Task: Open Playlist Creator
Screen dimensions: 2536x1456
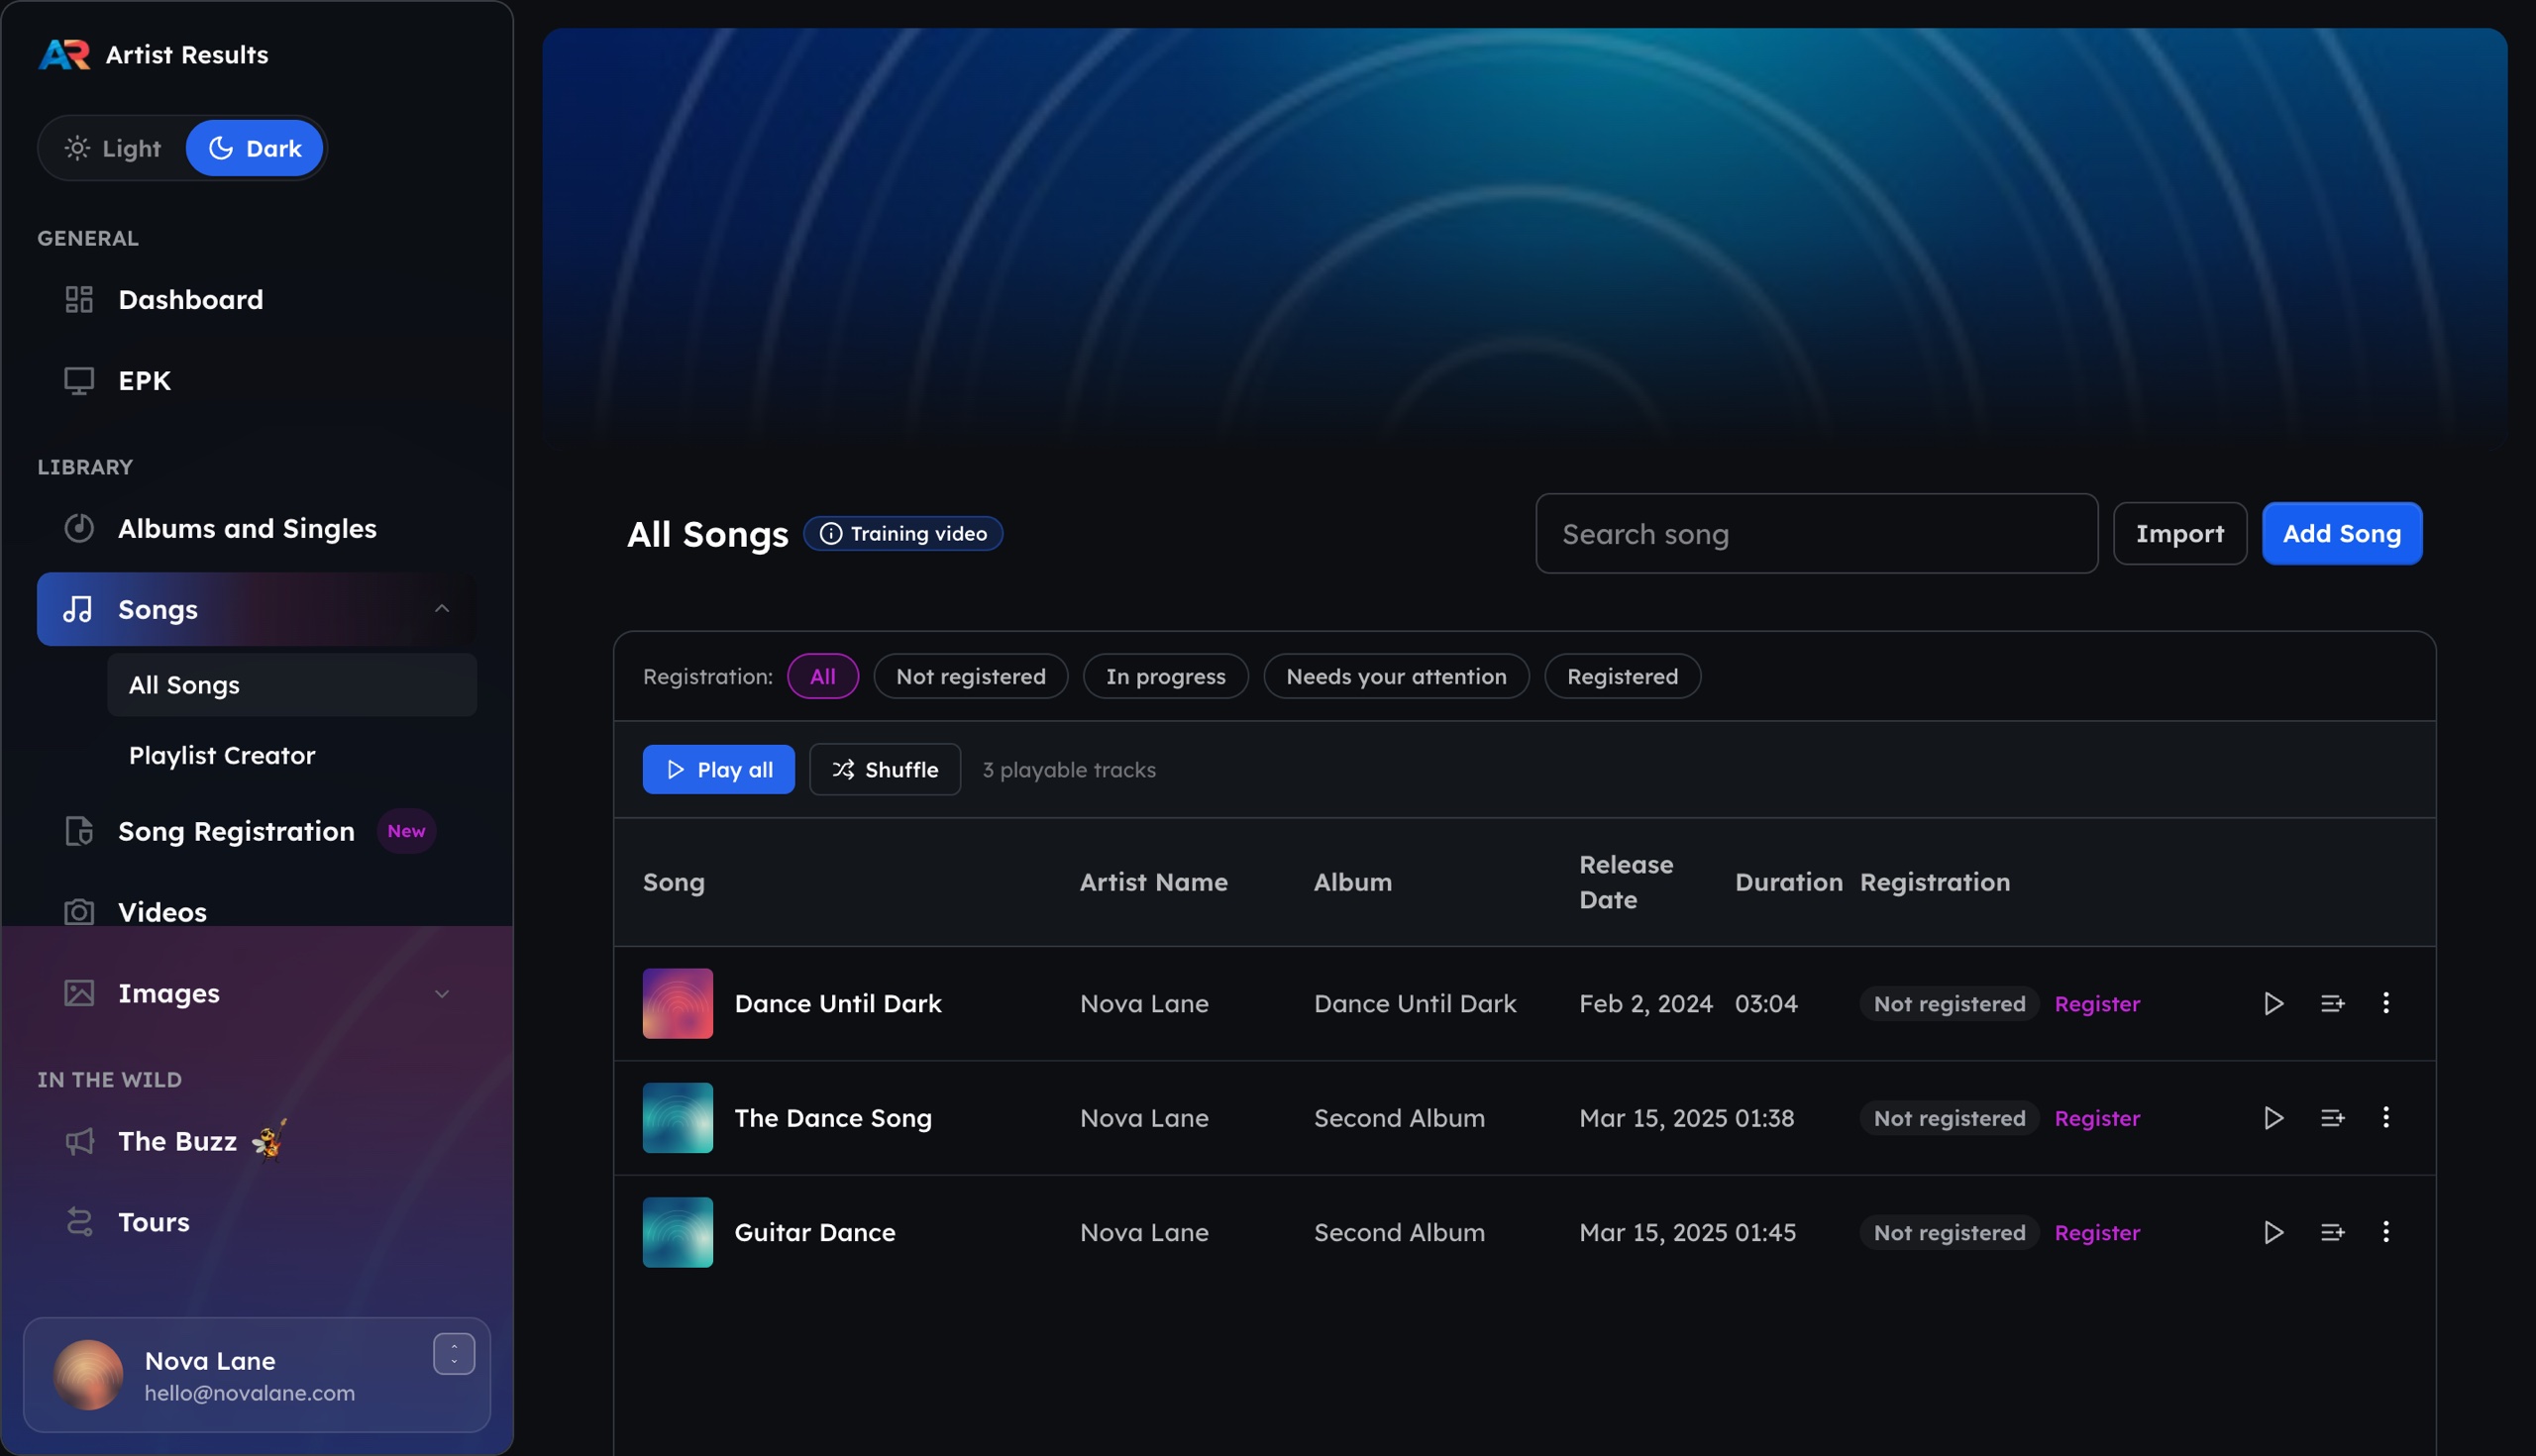Action: tap(292, 755)
